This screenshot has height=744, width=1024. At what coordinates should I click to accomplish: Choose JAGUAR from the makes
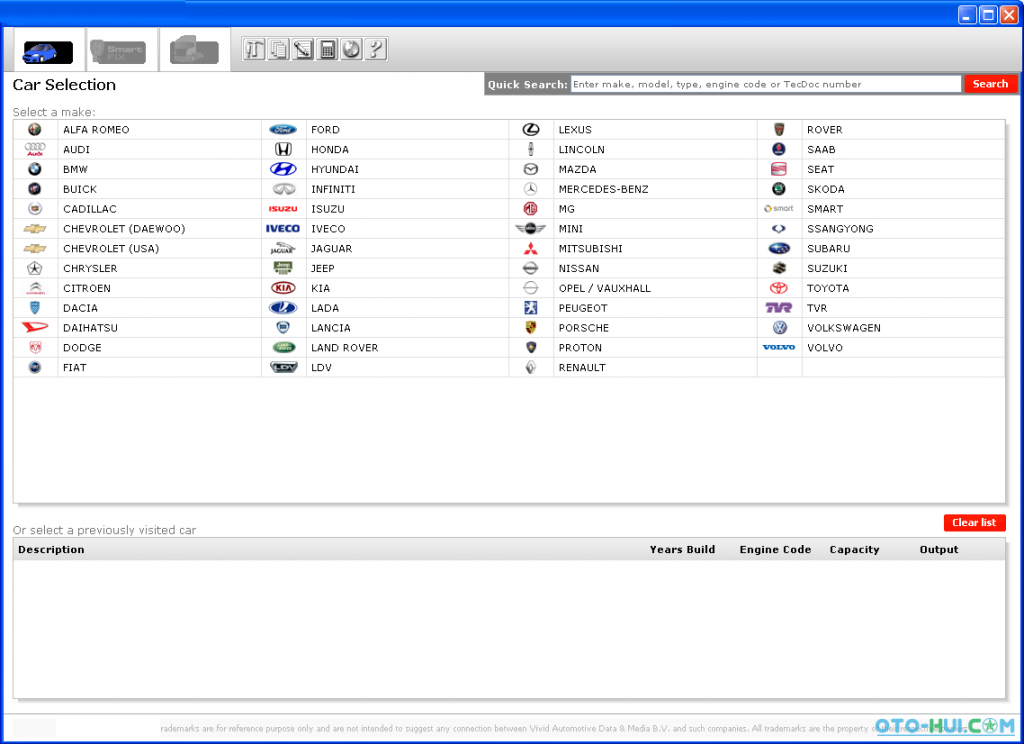click(x=331, y=249)
